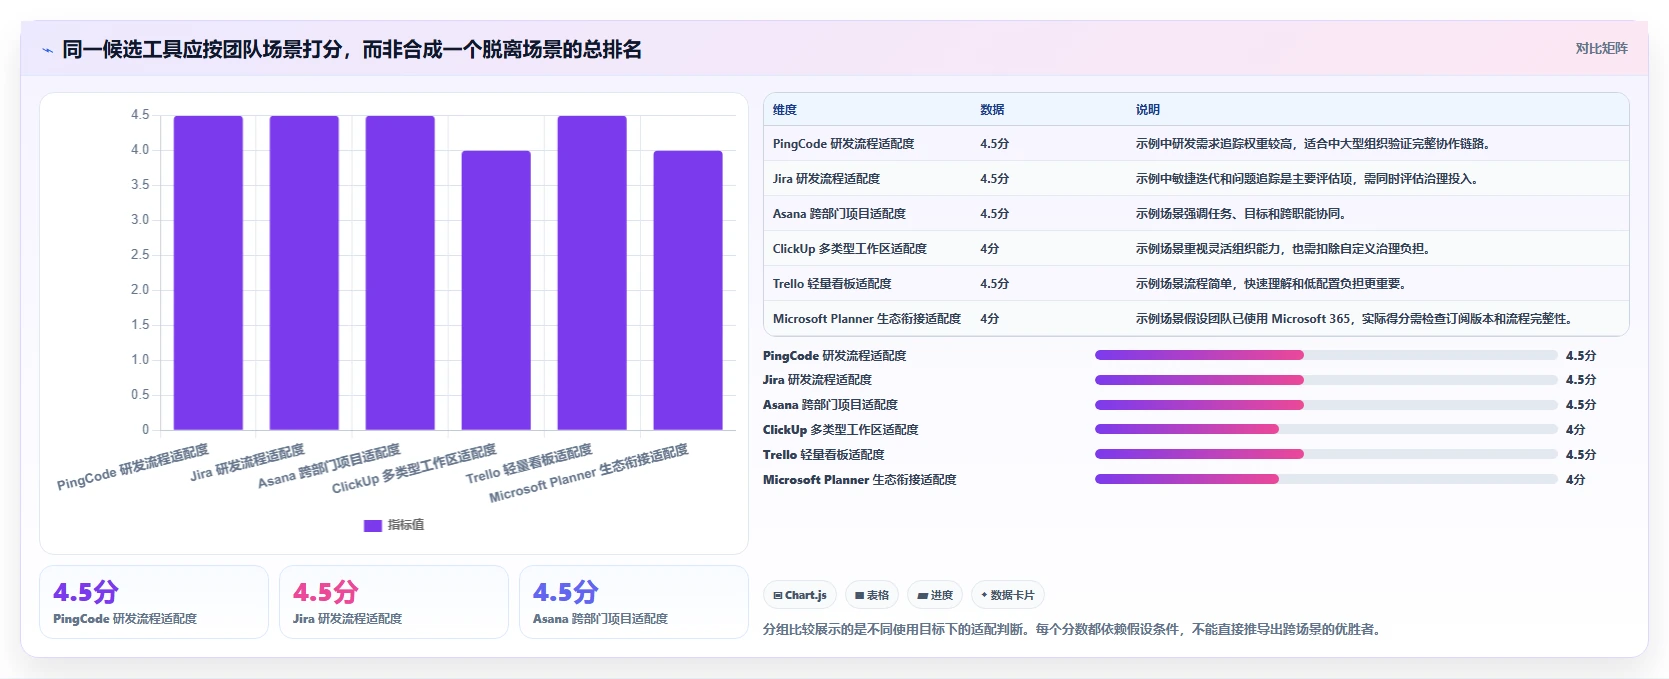Click the Microsoft Planner bar in the chart
Image resolution: width=1669 pixels, height=679 pixels.
pyautogui.click(x=688, y=290)
